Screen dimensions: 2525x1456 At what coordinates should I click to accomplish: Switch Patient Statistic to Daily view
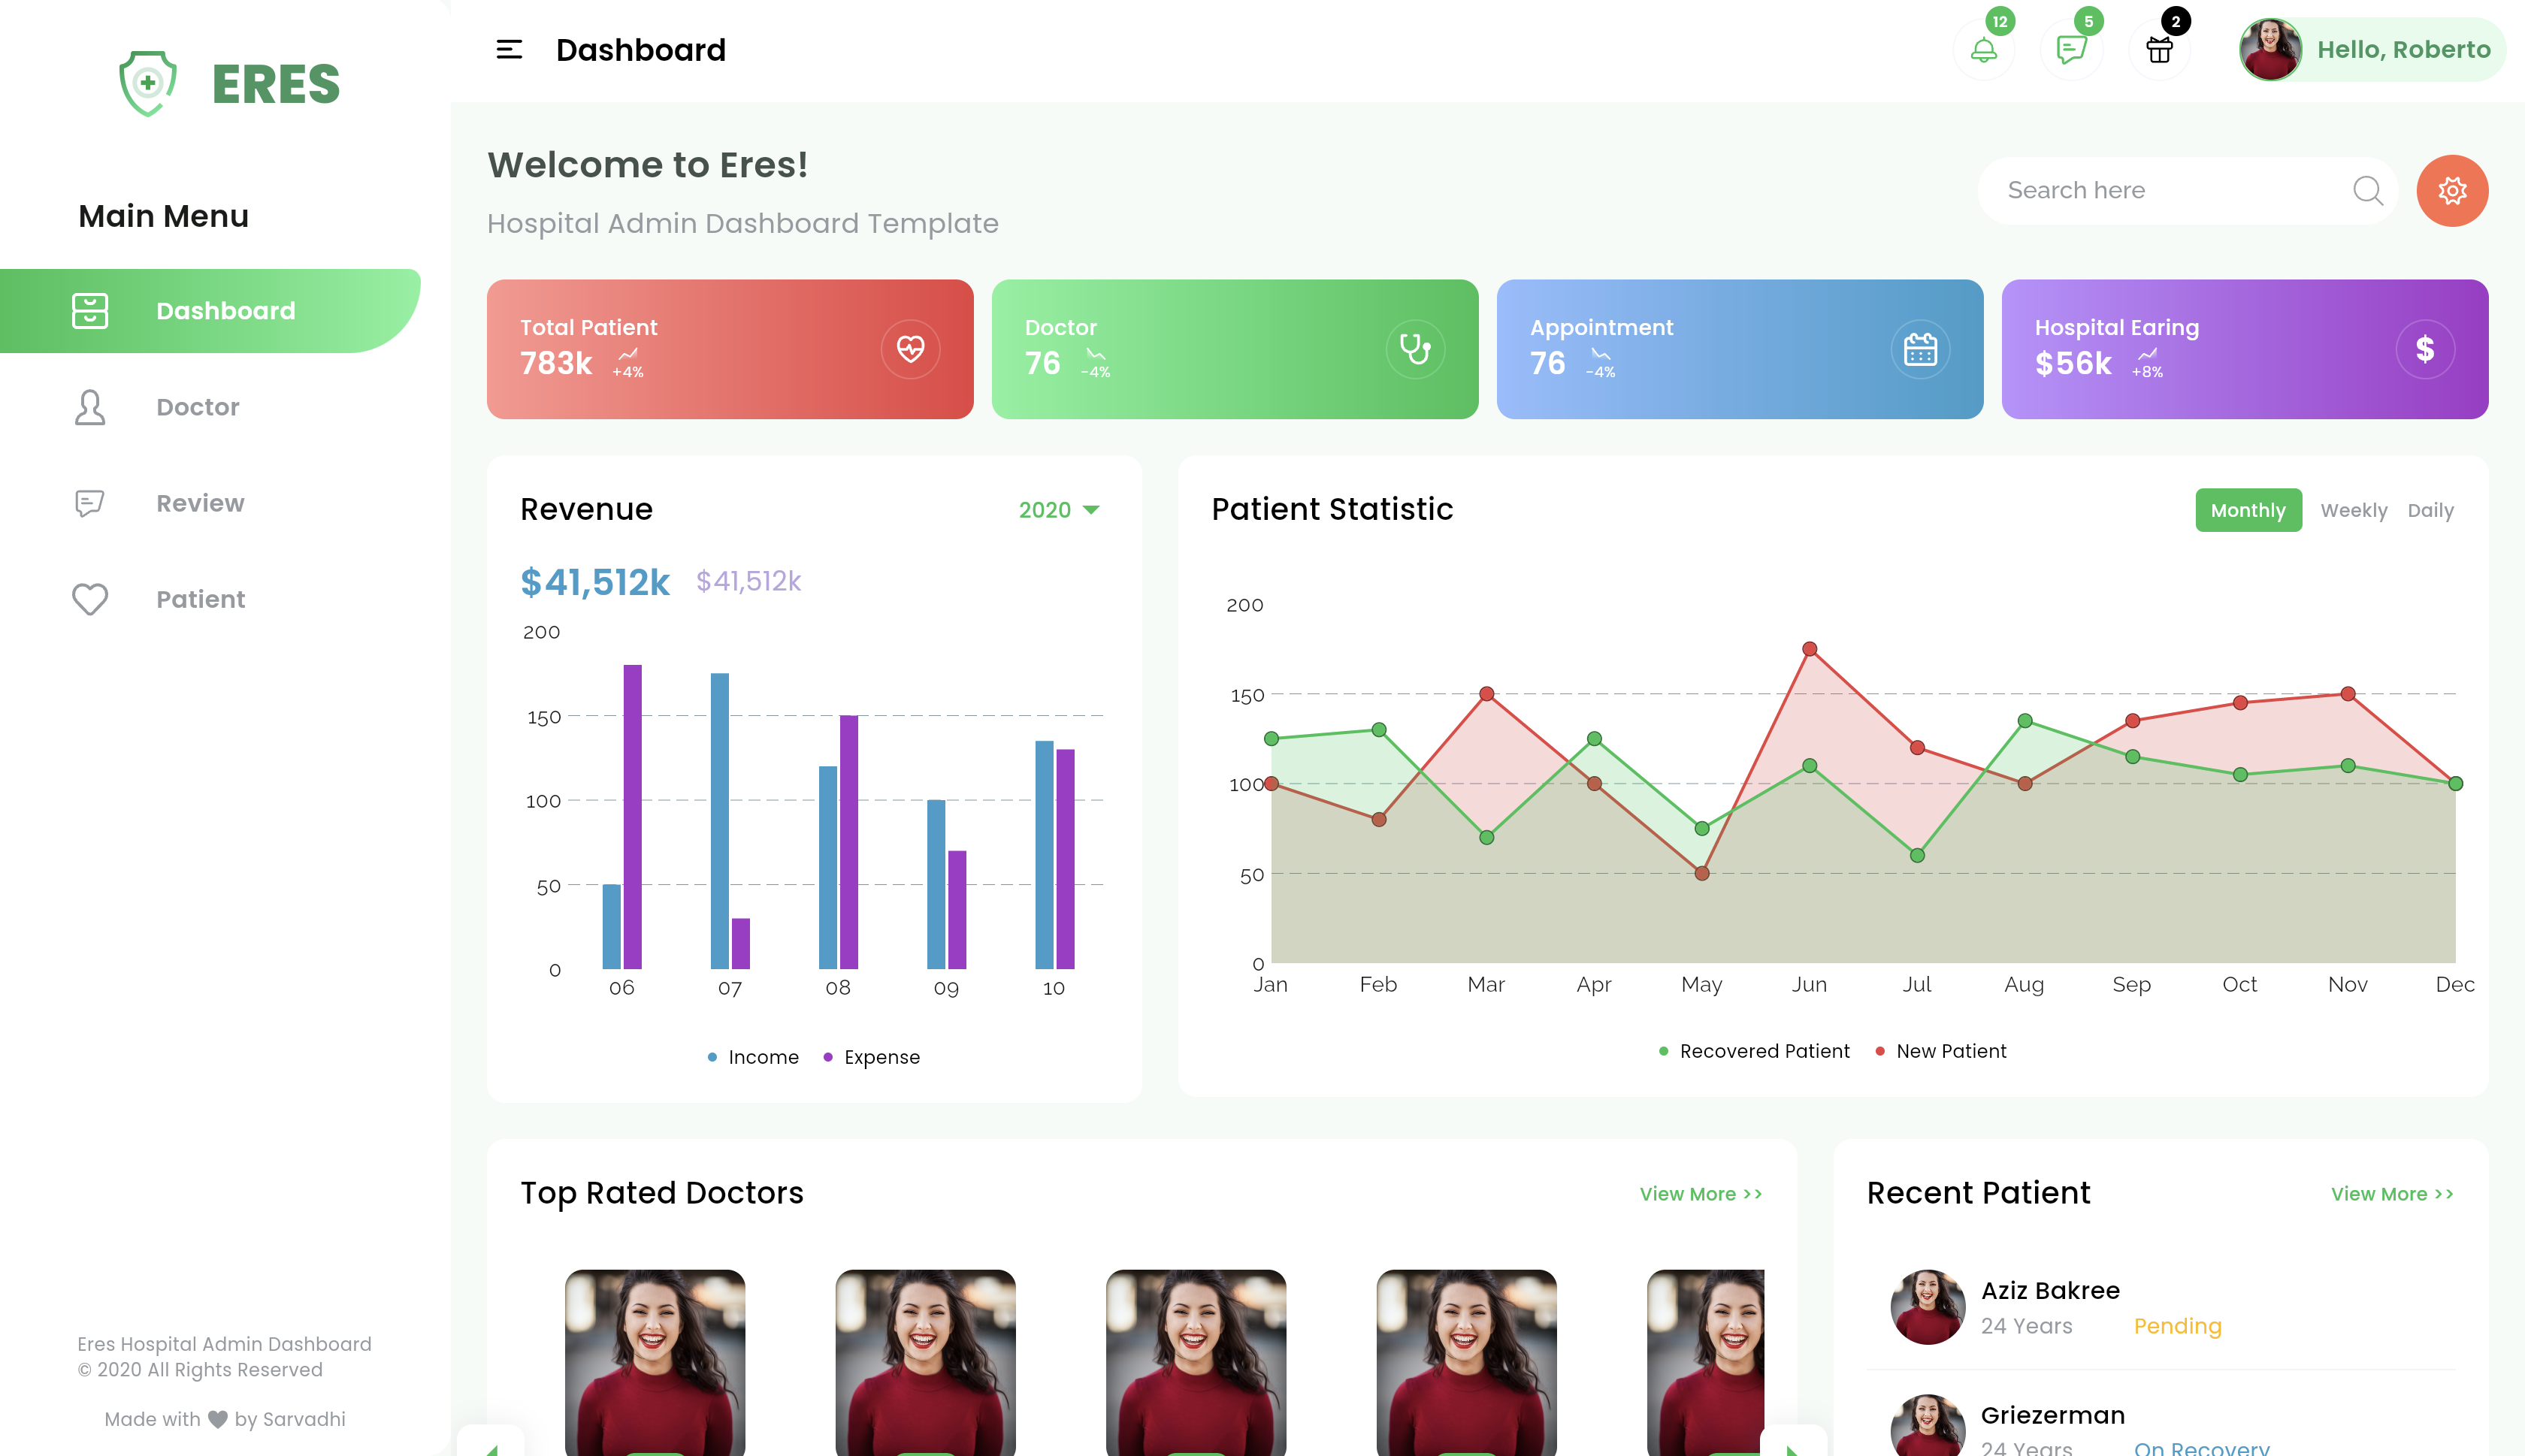click(x=2431, y=510)
